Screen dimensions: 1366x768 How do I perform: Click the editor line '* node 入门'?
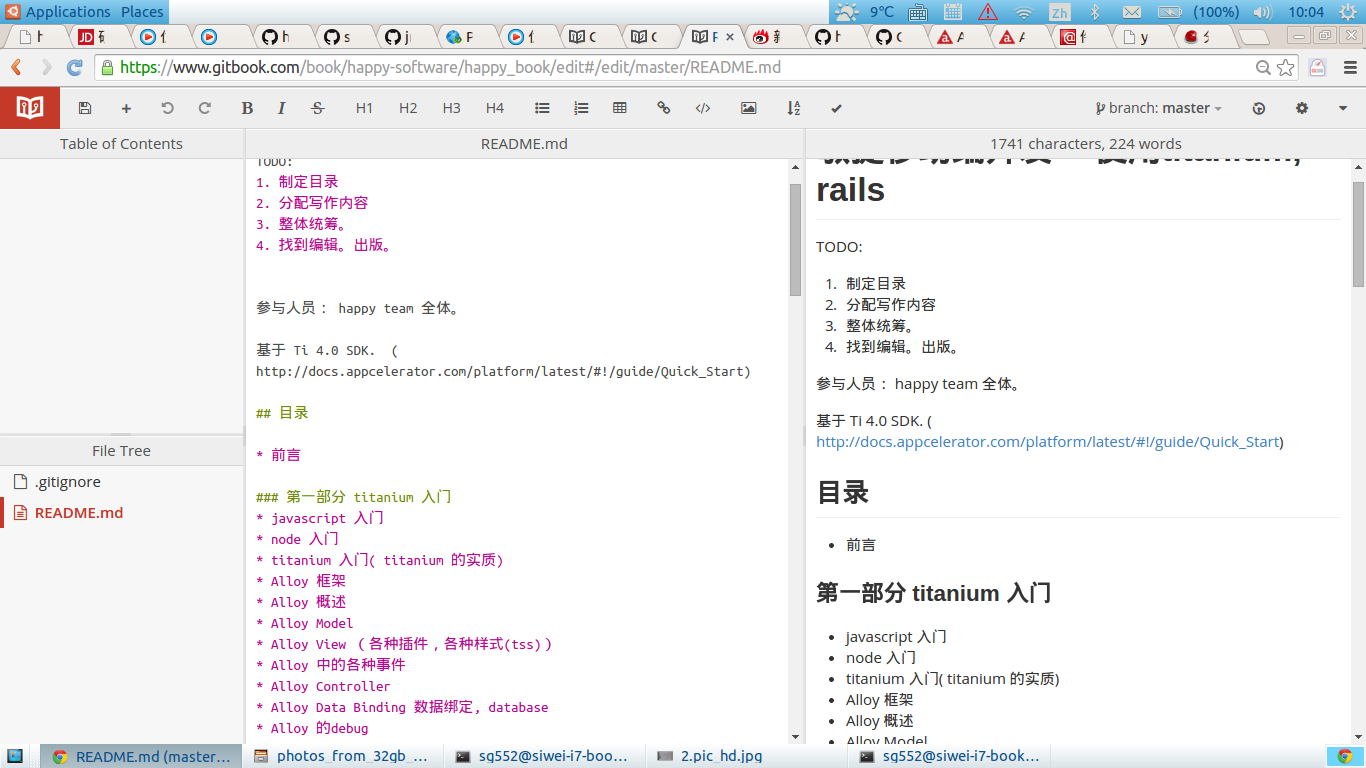297,539
